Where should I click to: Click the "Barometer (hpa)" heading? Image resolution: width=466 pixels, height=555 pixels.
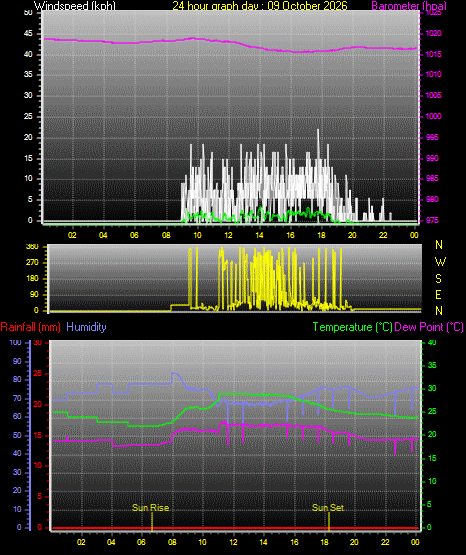(x=409, y=6)
